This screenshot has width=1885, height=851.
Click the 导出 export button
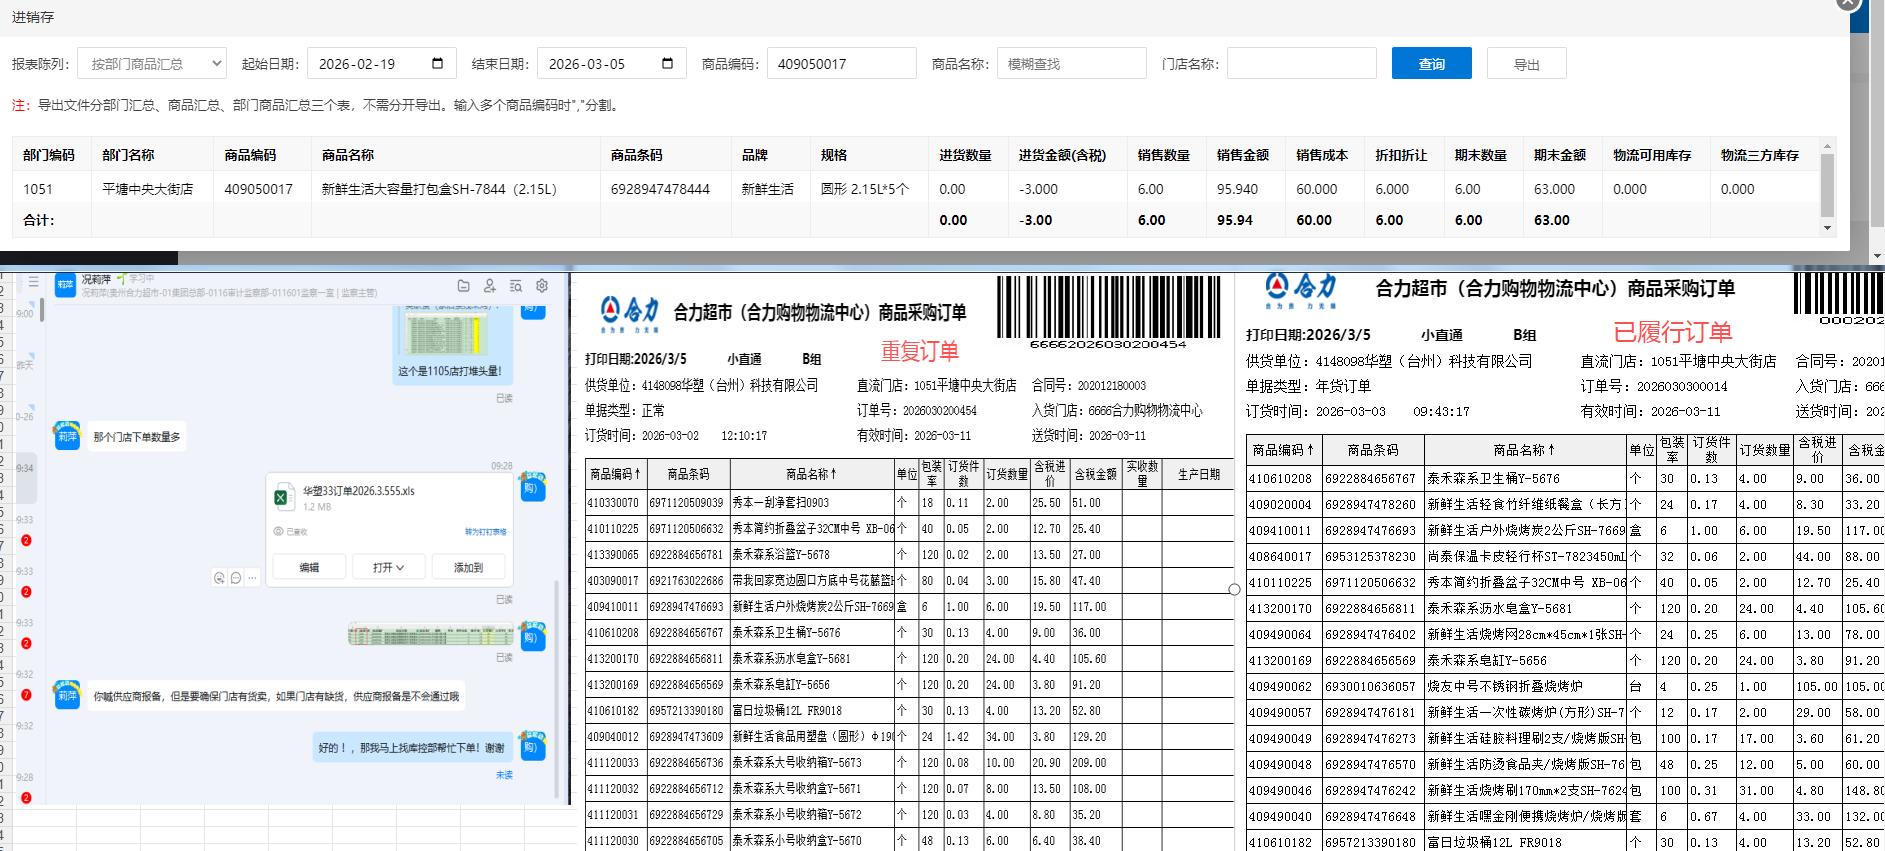pyautogui.click(x=1526, y=64)
